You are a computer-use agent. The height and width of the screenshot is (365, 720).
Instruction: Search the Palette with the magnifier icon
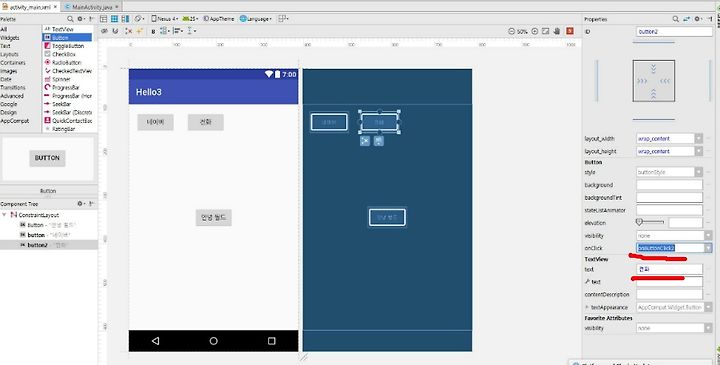pos(70,19)
